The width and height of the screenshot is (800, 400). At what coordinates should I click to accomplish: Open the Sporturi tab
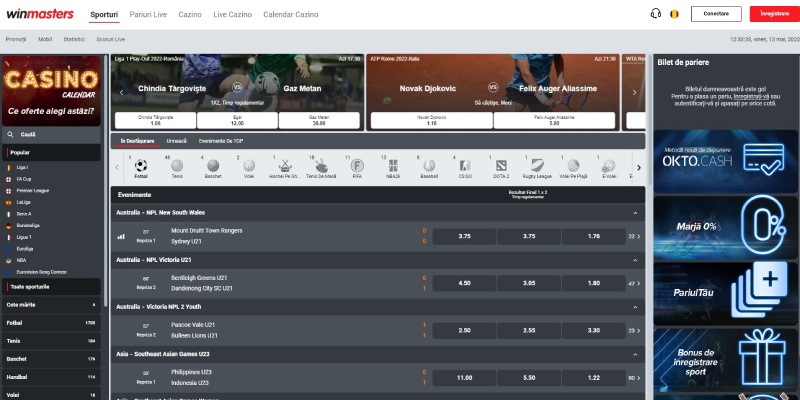(x=104, y=14)
